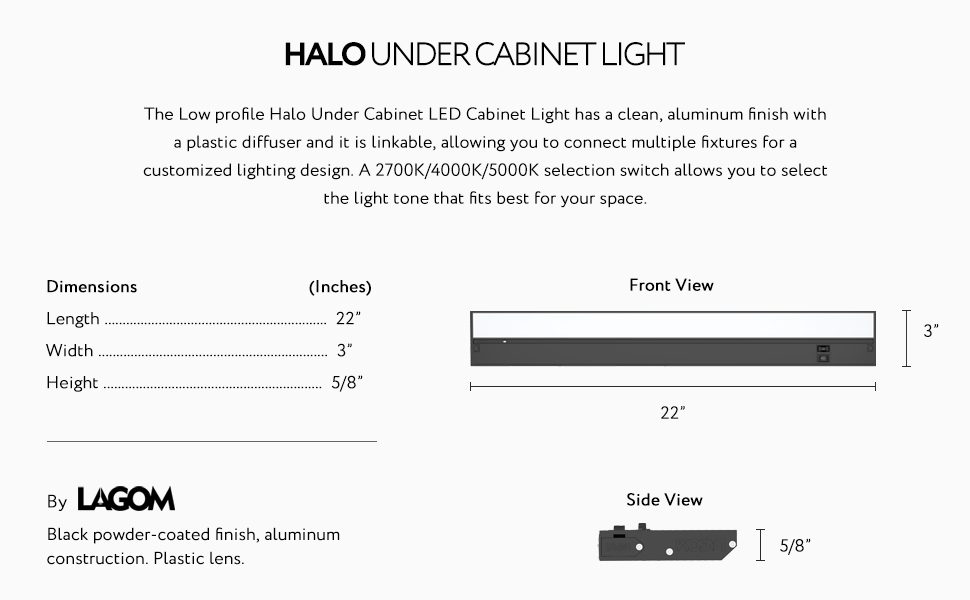Click the "Side View" label

(x=664, y=500)
